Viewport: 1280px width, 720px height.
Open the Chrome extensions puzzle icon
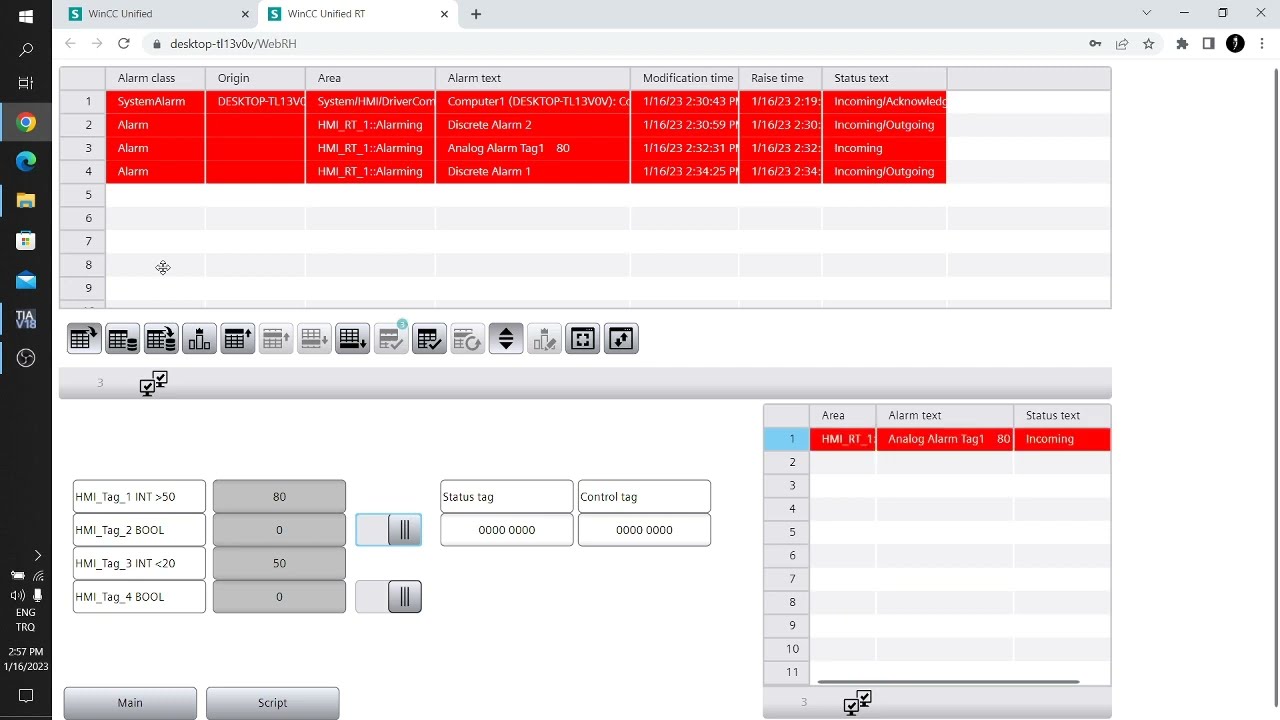(x=1182, y=44)
